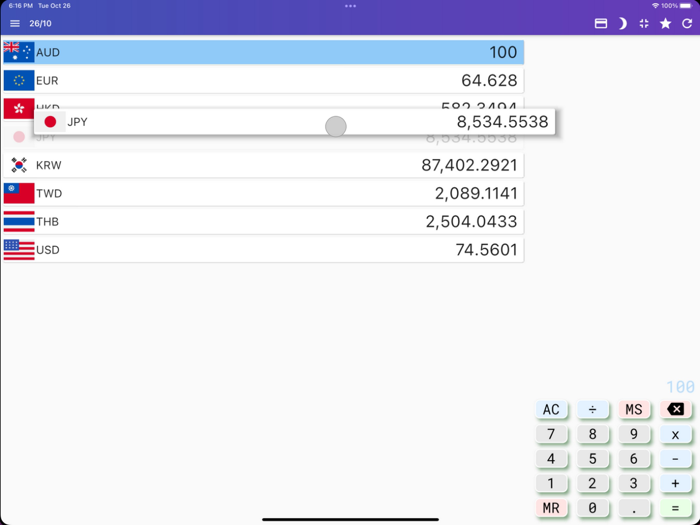Tap calculator digit 2
The image size is (700, 525).
(x=592, y=483)
